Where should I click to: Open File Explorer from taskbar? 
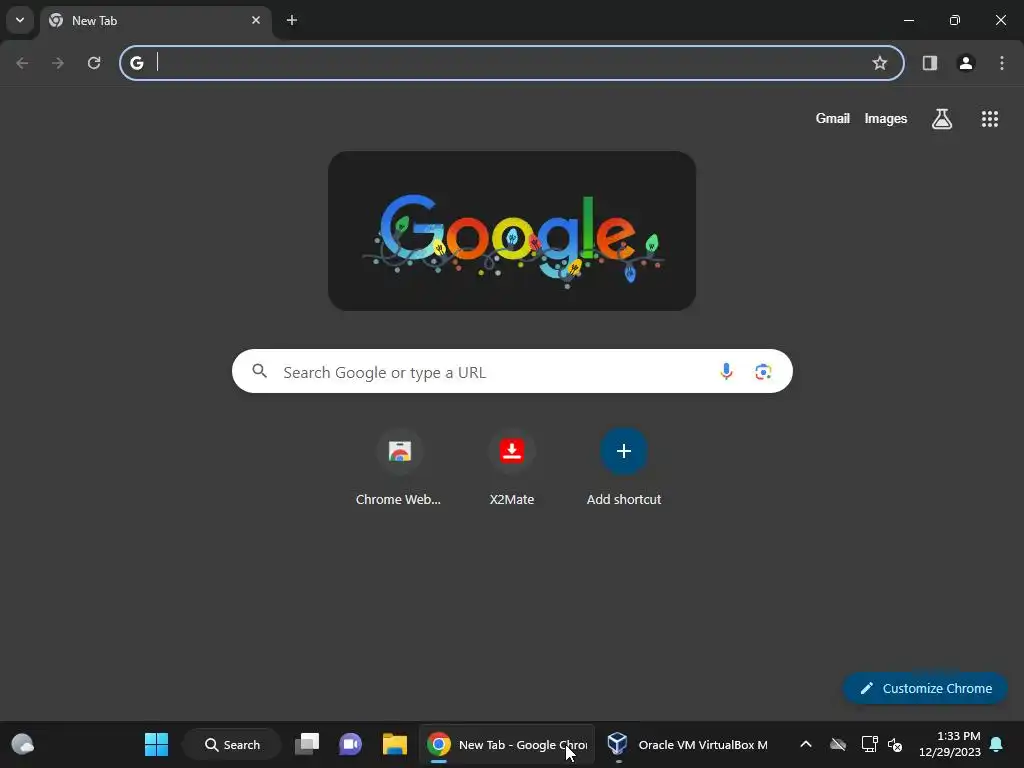click(394, 744)
